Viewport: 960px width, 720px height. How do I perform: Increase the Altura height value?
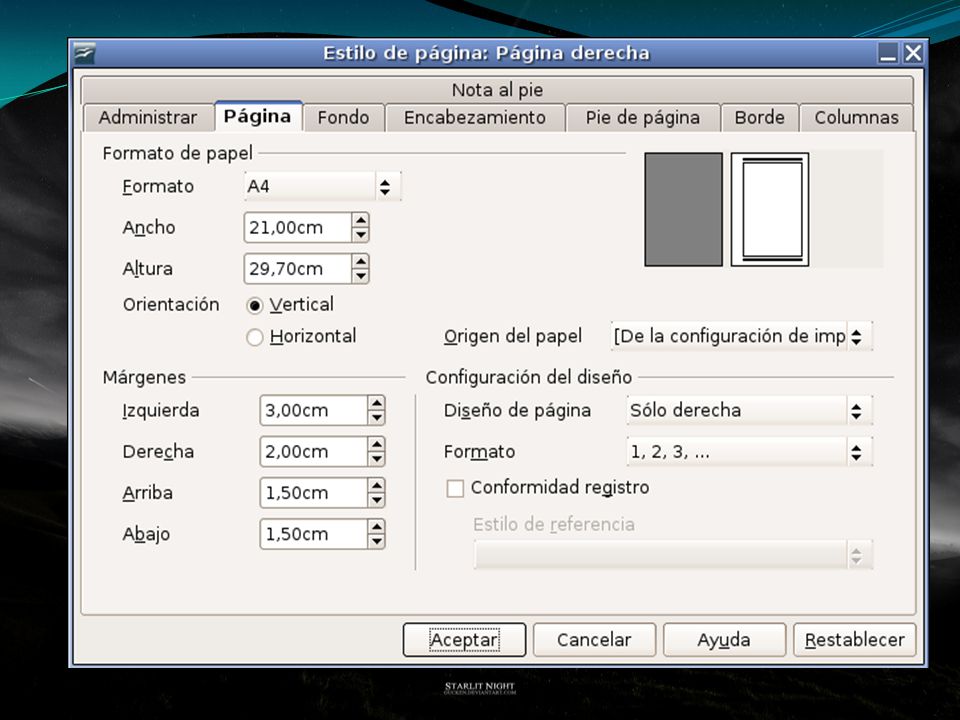(x=361, y=261)
